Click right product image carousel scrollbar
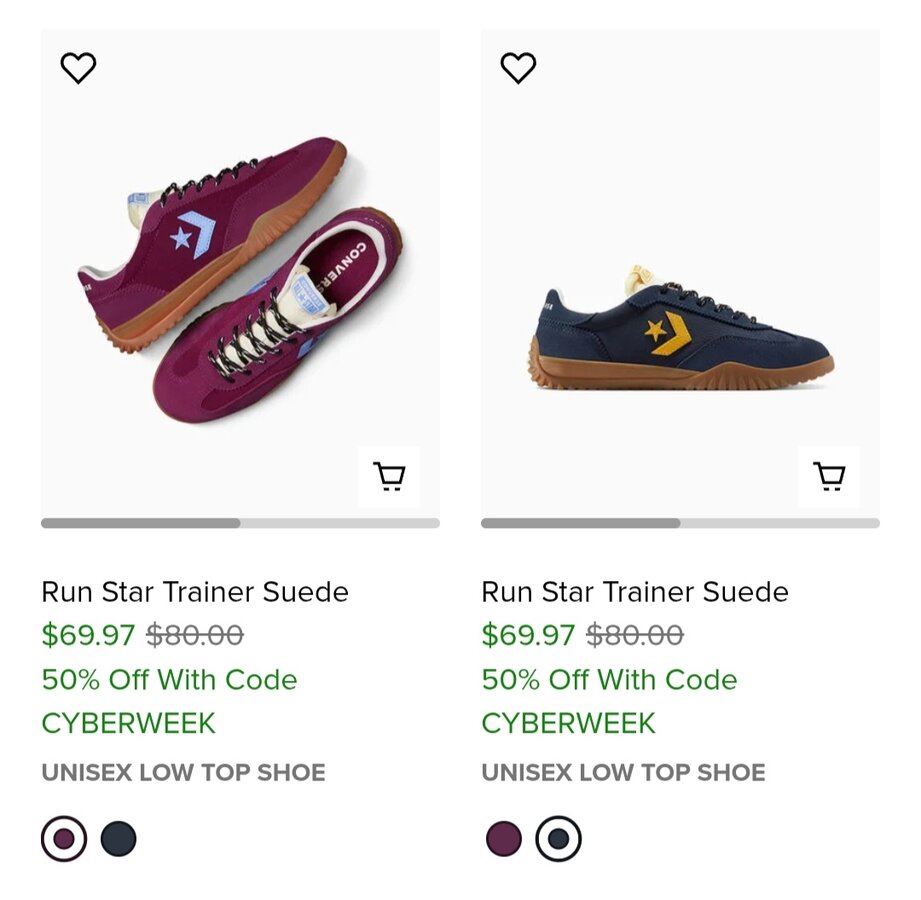Viewport: 921px width, 900px height. (680, 523)
